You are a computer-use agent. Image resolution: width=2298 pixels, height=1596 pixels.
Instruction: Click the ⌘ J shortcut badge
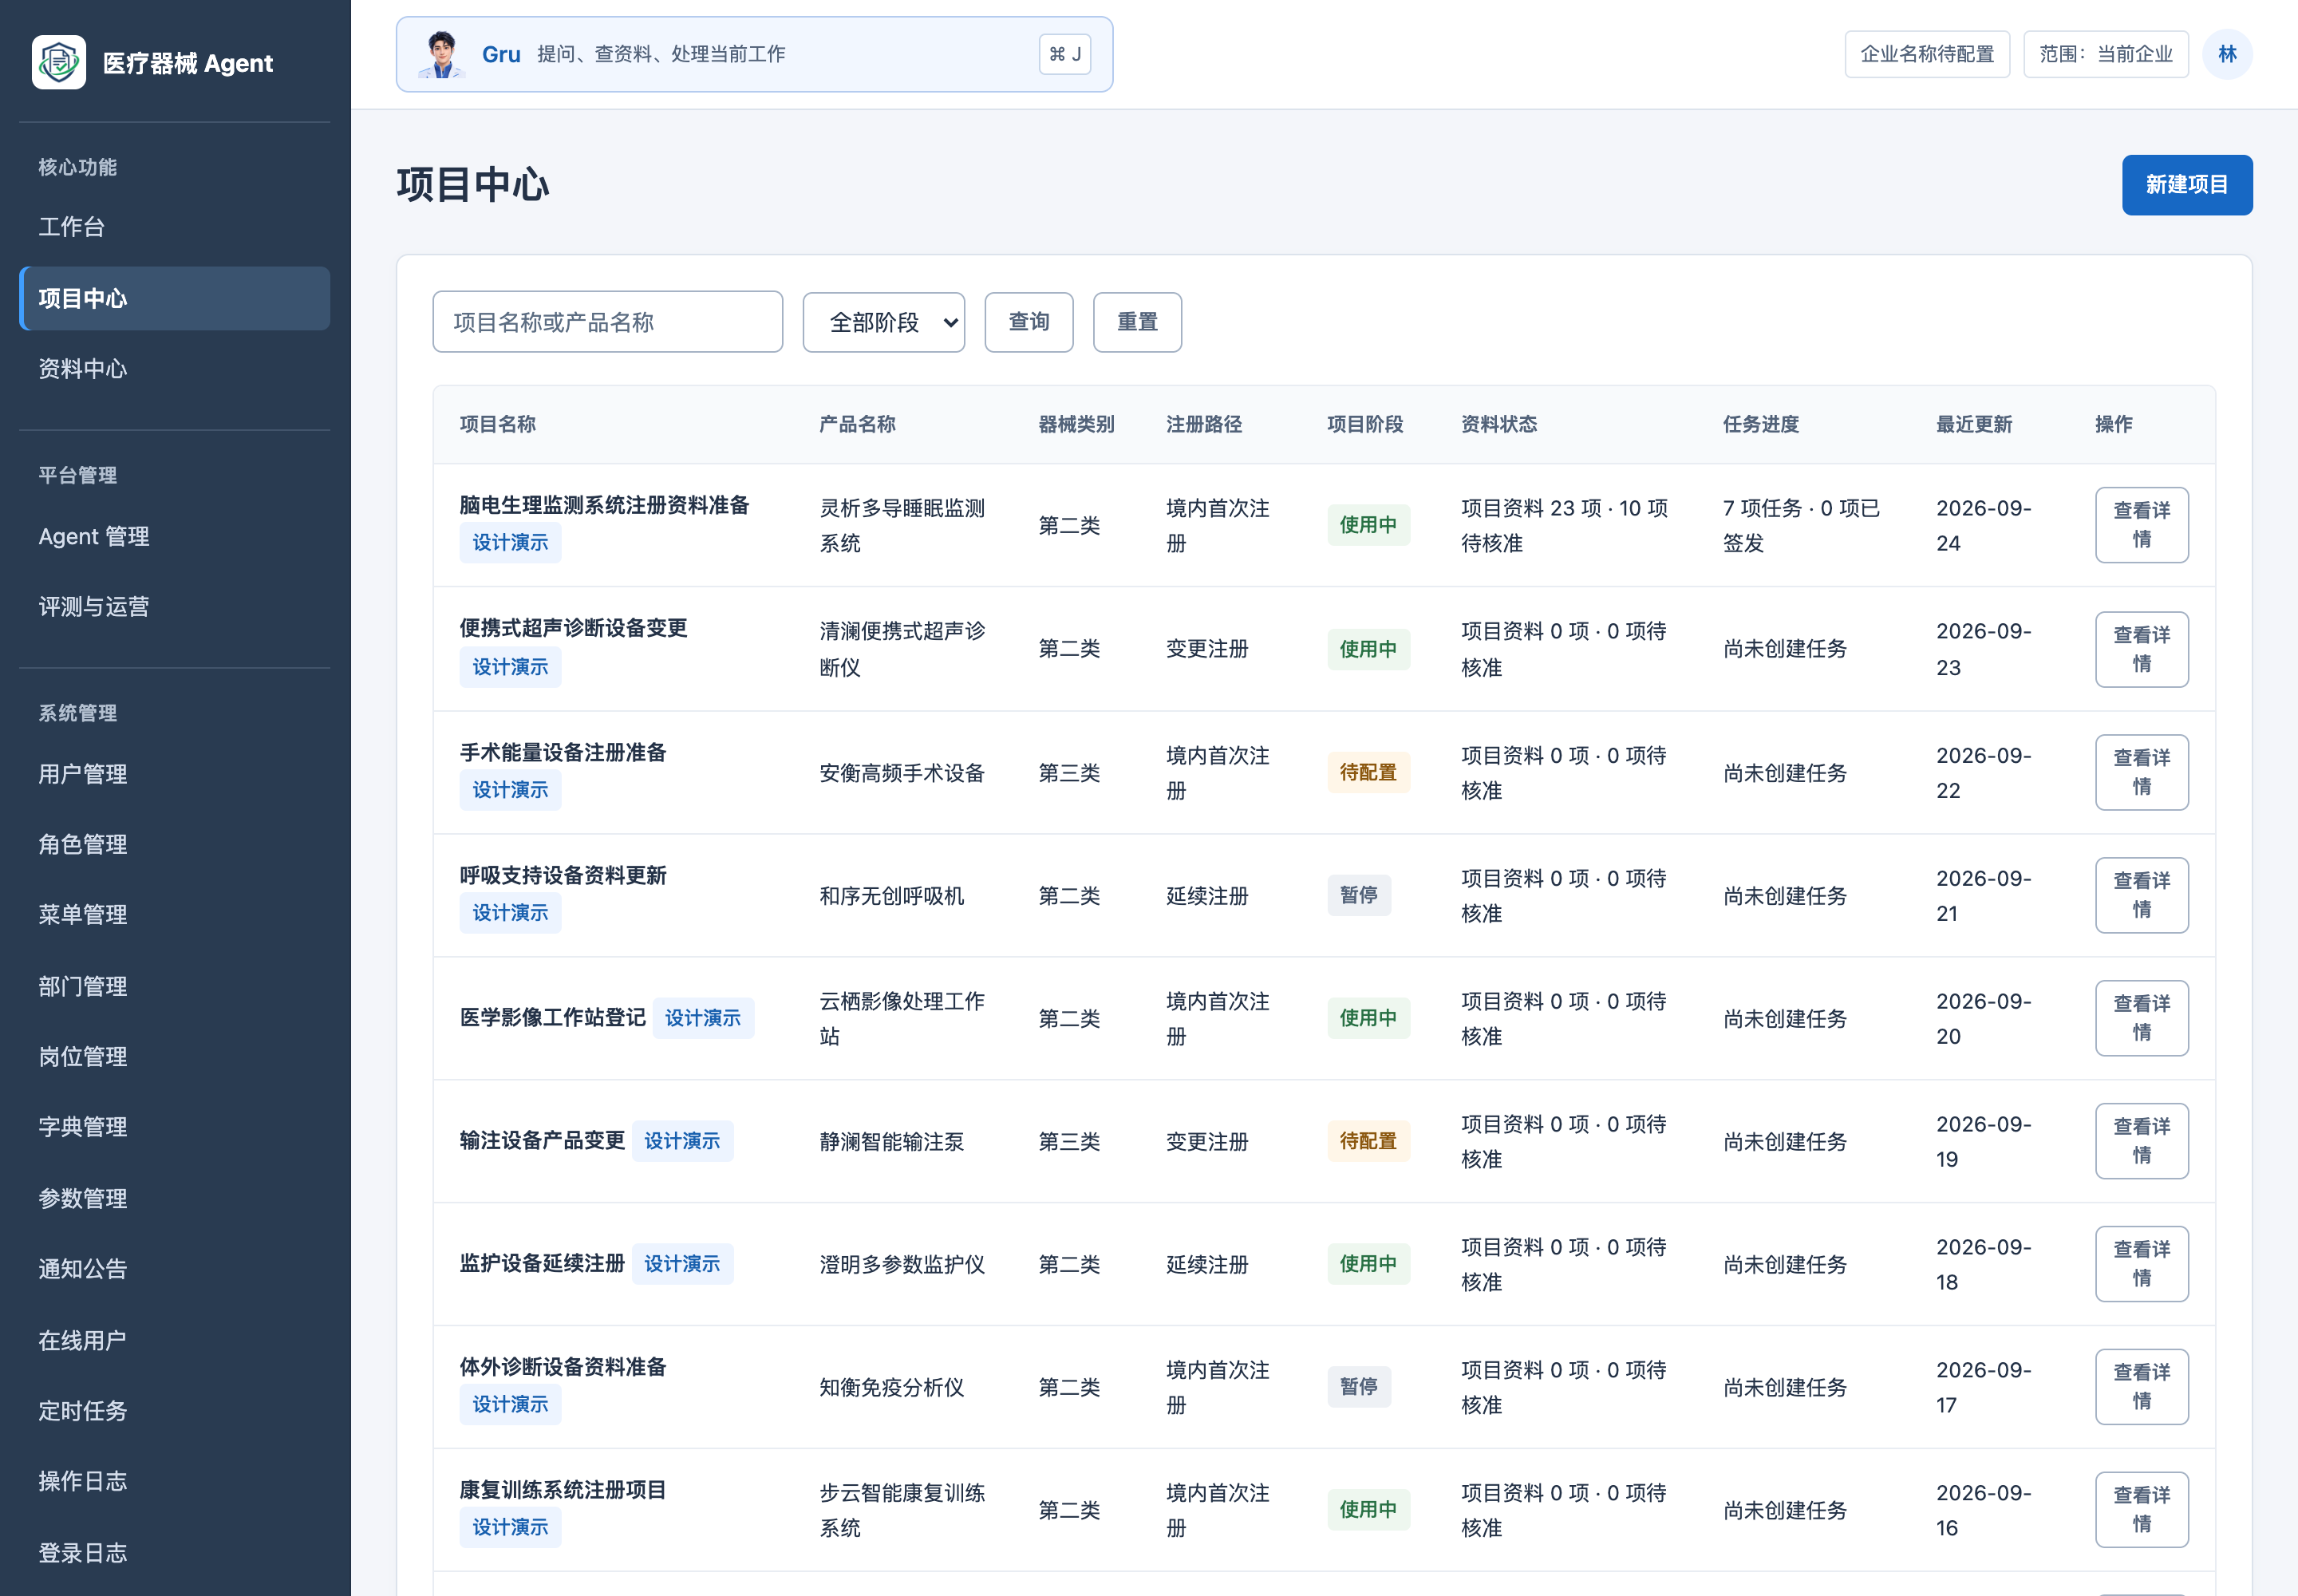(1064, 54)
